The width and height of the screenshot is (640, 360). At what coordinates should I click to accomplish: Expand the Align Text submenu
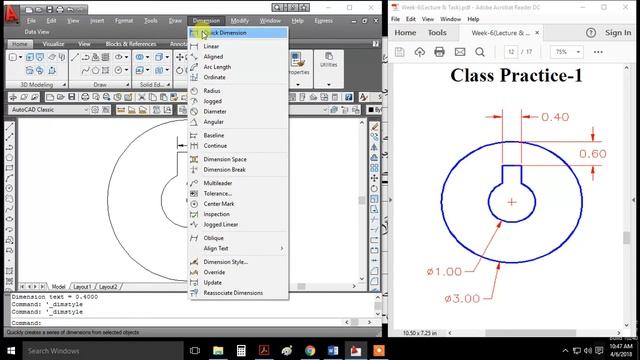click(x=238, y=248)
